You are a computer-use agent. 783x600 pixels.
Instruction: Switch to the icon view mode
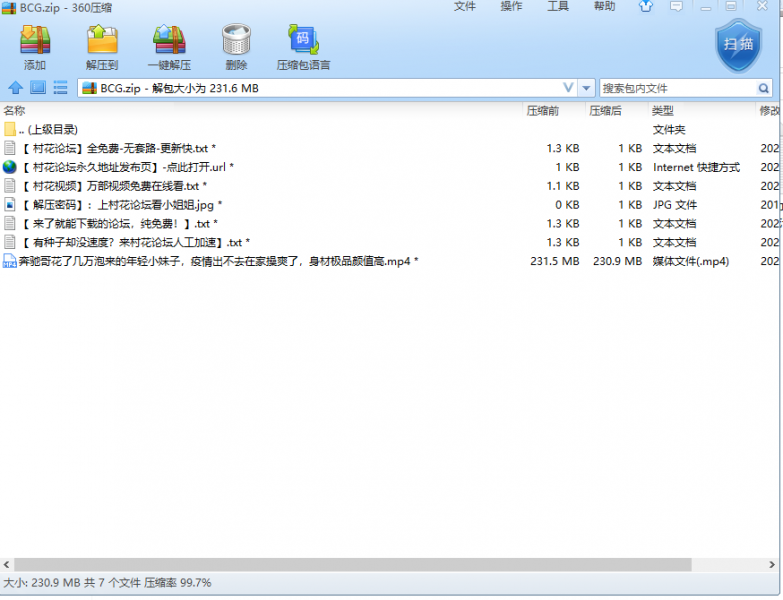[x=38, y=88]
